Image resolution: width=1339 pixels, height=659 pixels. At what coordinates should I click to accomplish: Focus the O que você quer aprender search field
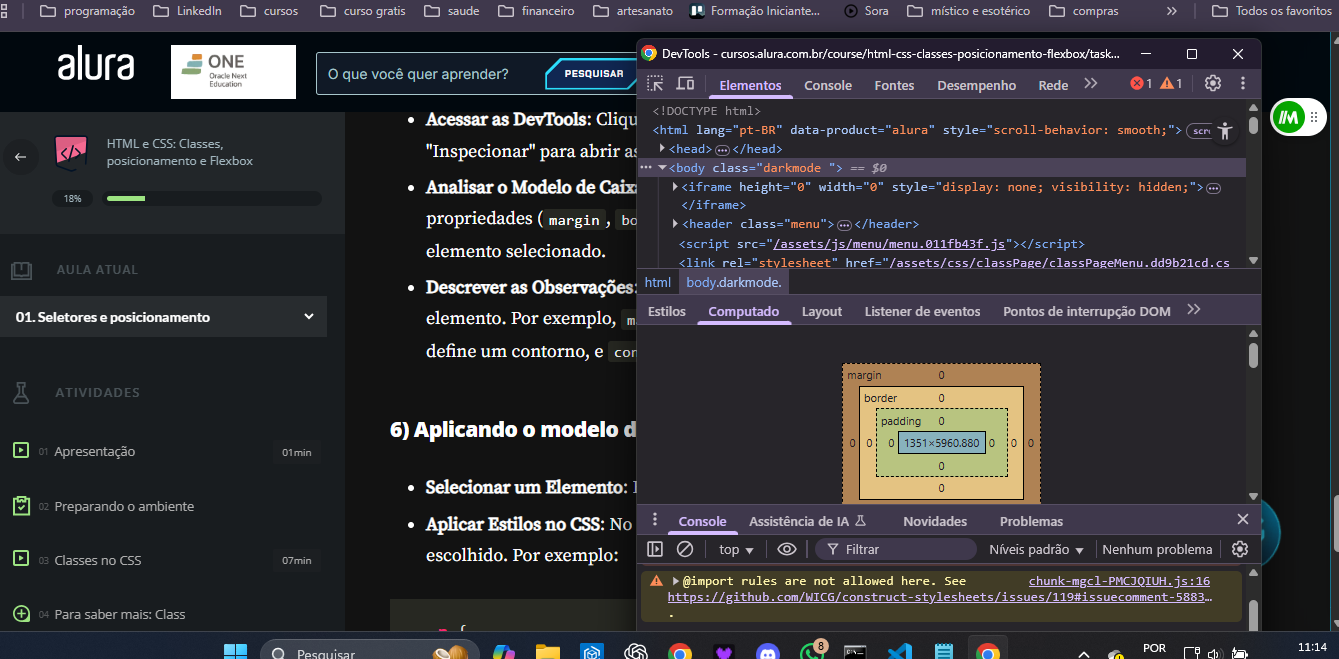431,73
